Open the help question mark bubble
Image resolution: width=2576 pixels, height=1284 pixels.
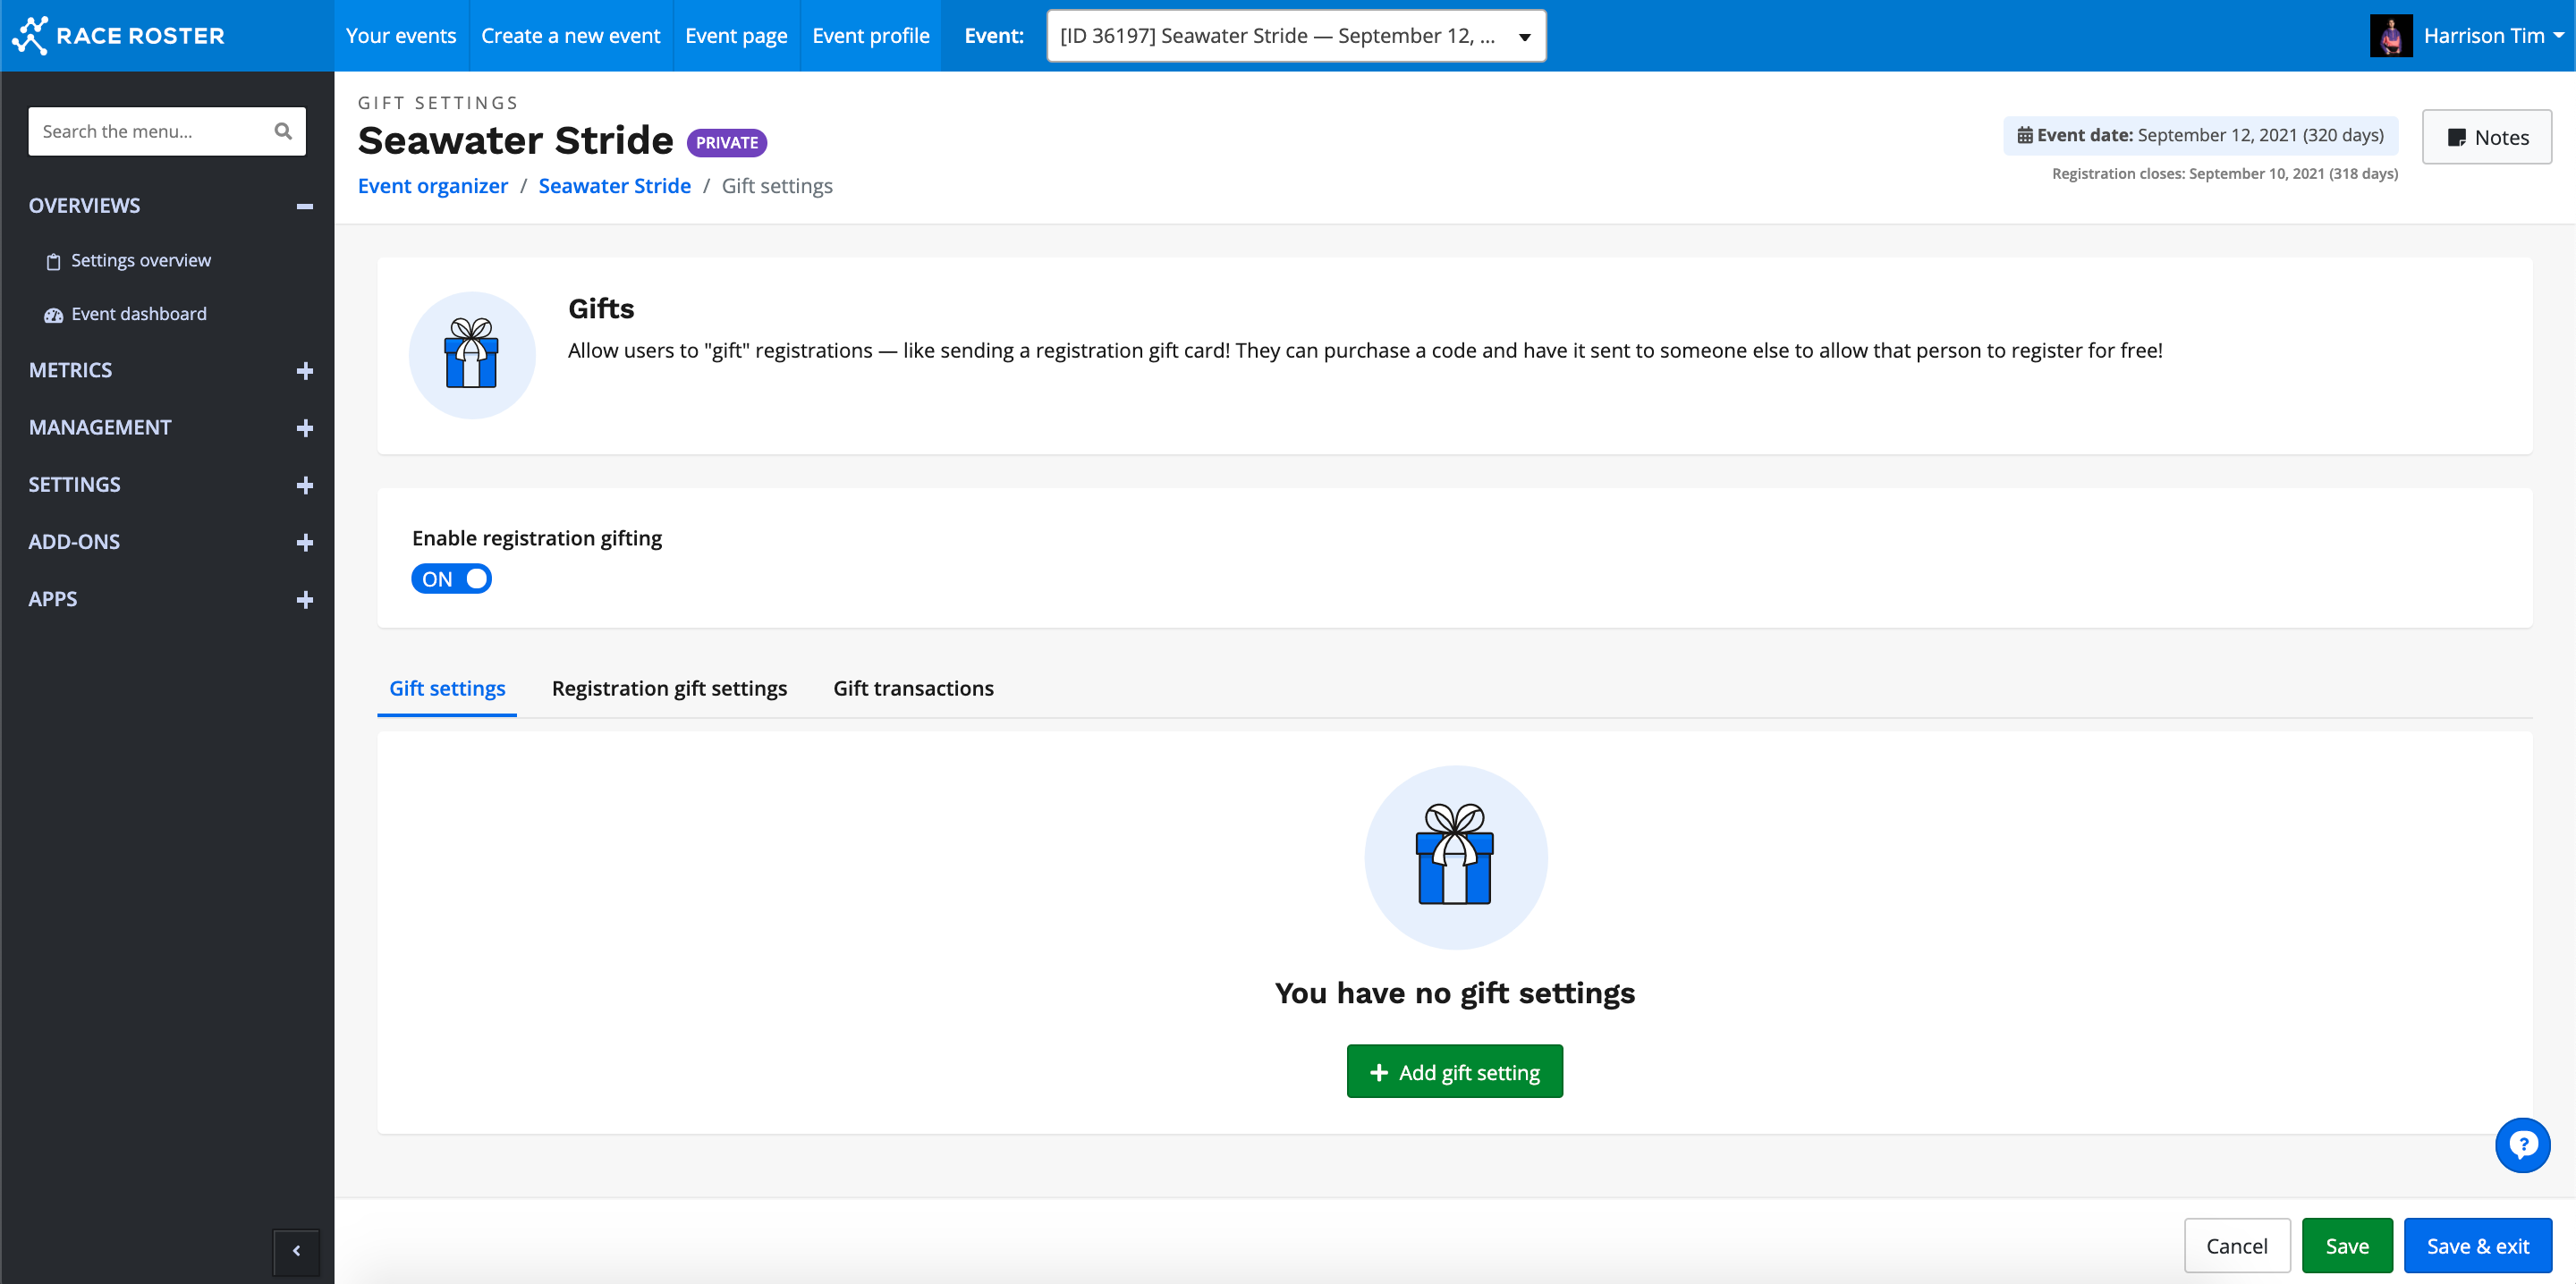2522,1145
